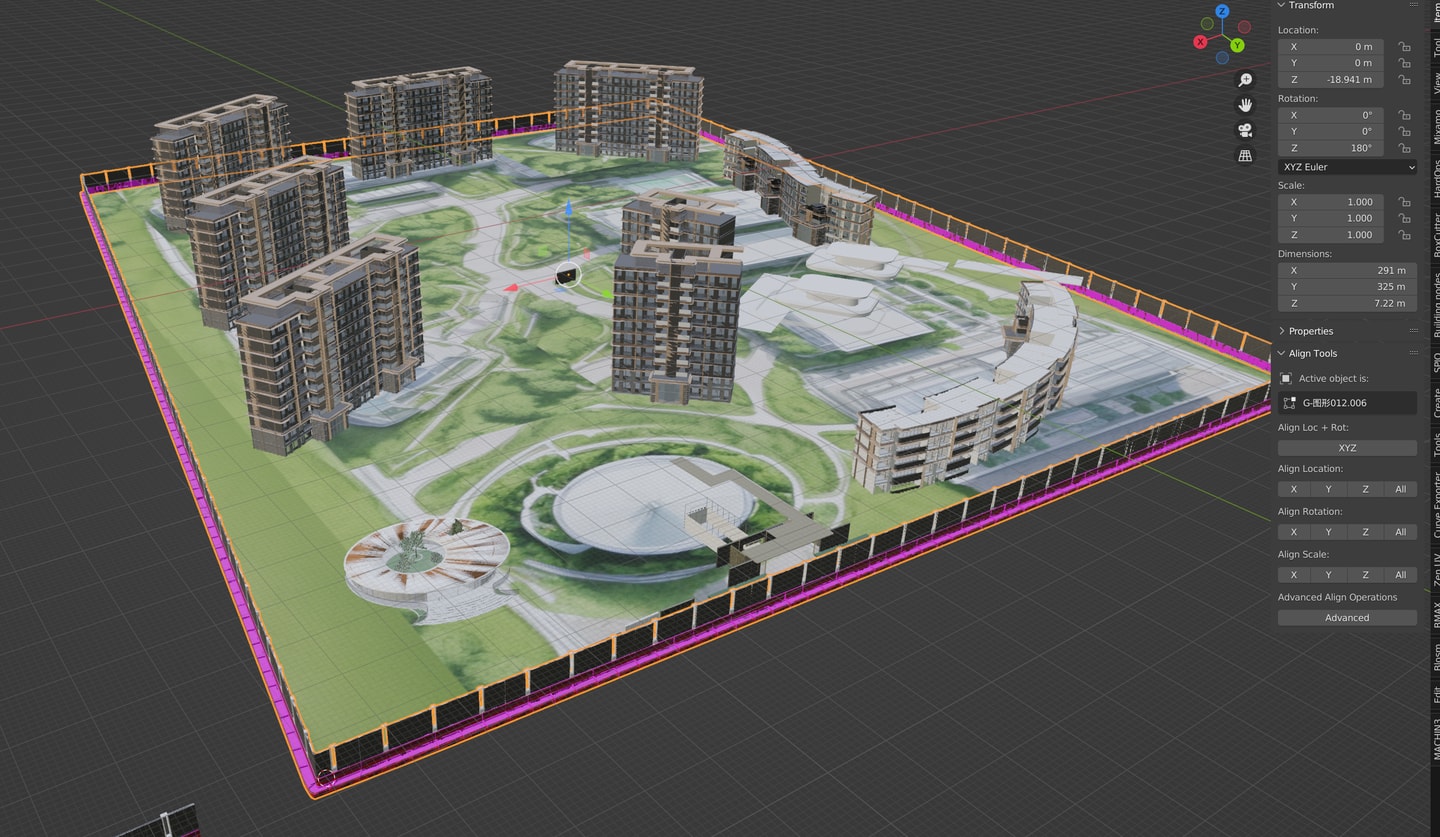Click the Dimensions Z field showing 7.22 m
1440x837 pixels.
(1347, 303)
